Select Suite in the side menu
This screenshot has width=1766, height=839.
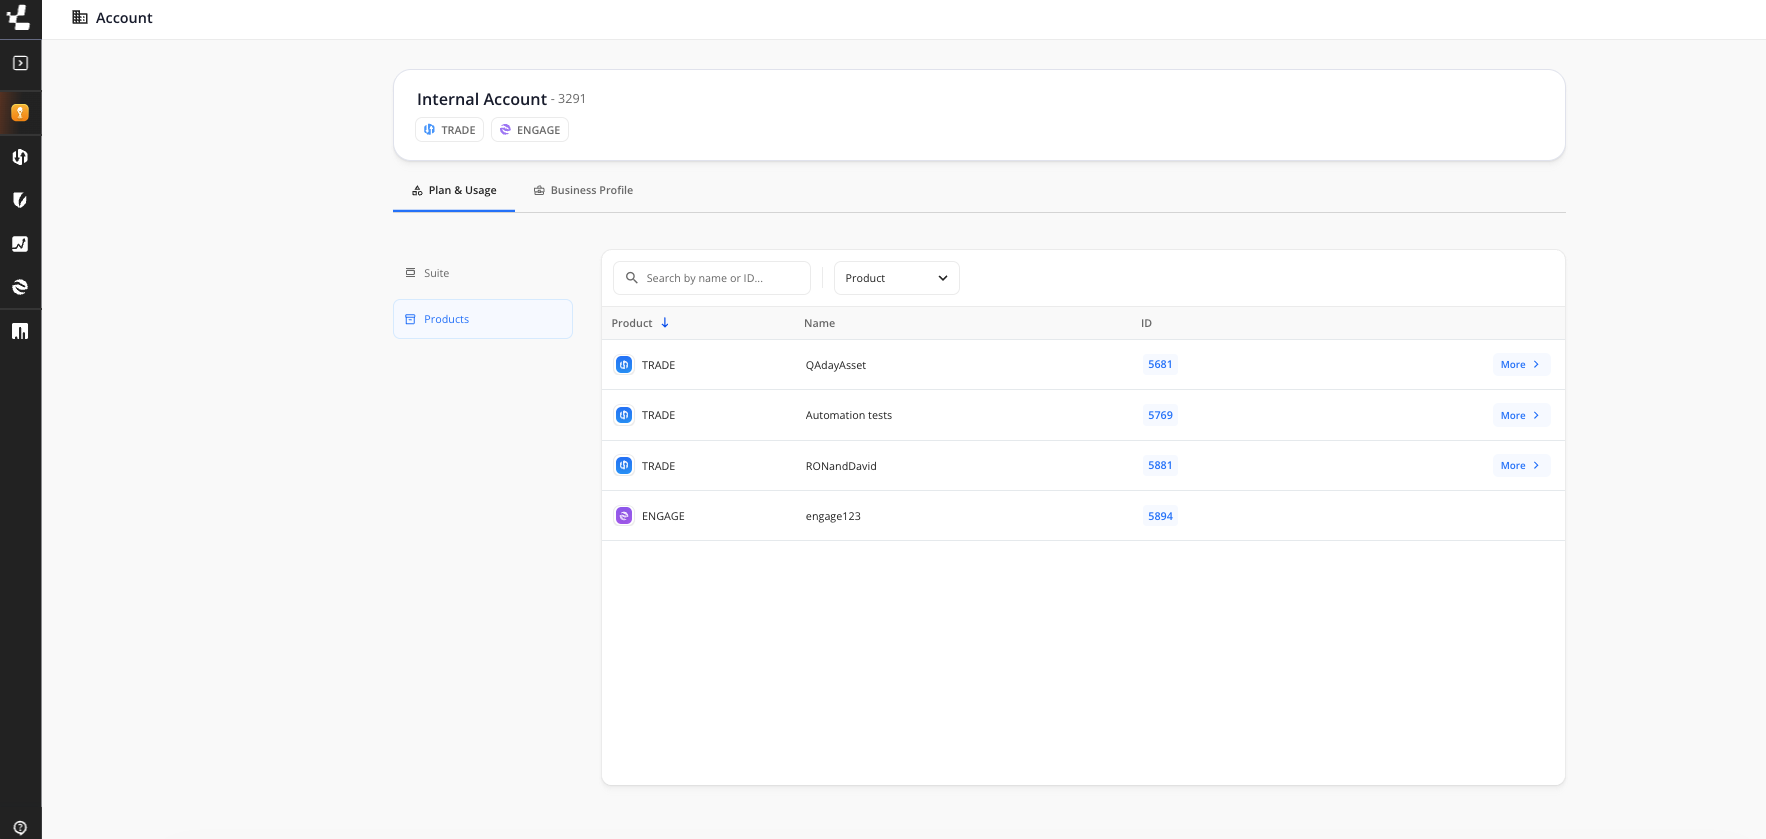(482, 273)
